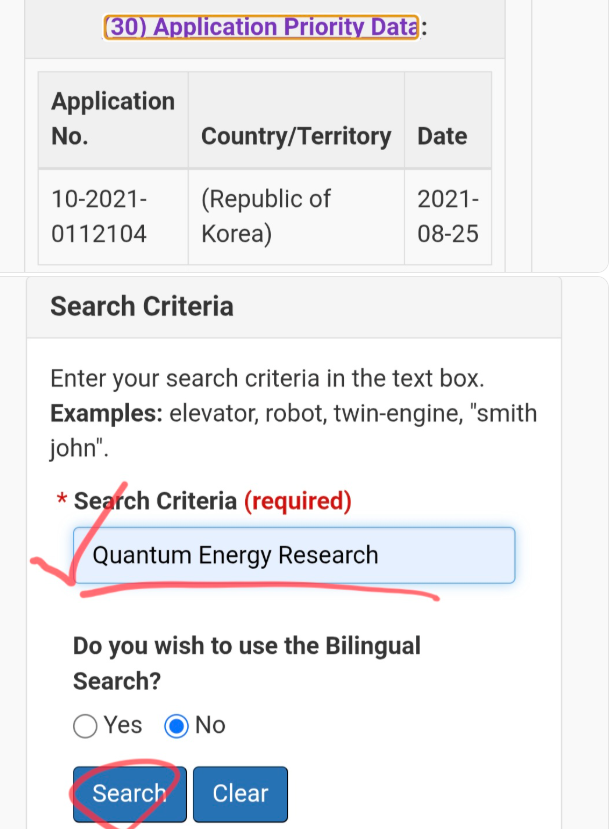The height and width of the screenshot is (829, 615).
Task: Select the 2021-08-25 date cell
Action: 448,216
